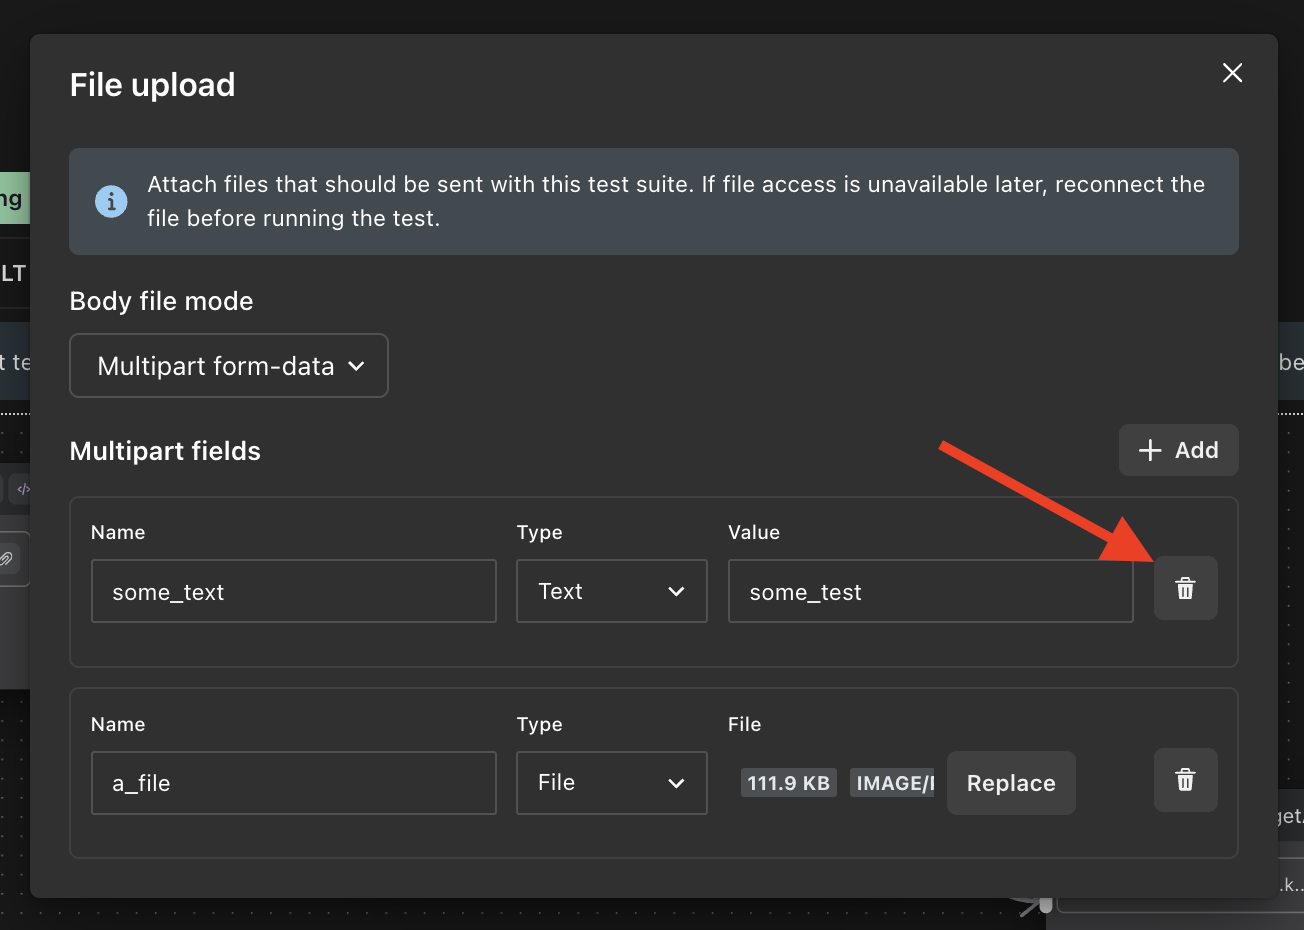Screen dimensions: 1304x930
Task: Open Type dropdown for some_text field
Action: pyautogui.click(x=612, y=591)
